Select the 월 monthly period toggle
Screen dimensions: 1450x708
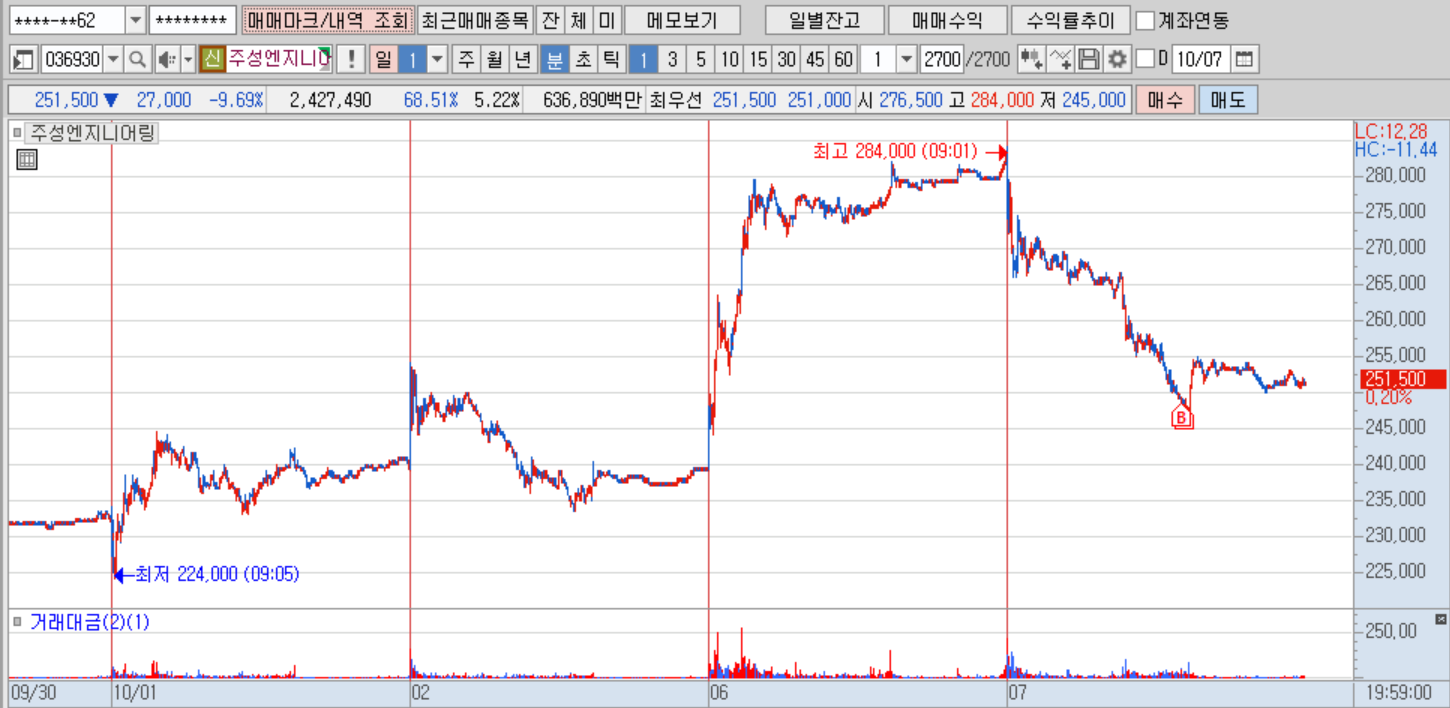(x=494, y=59)
